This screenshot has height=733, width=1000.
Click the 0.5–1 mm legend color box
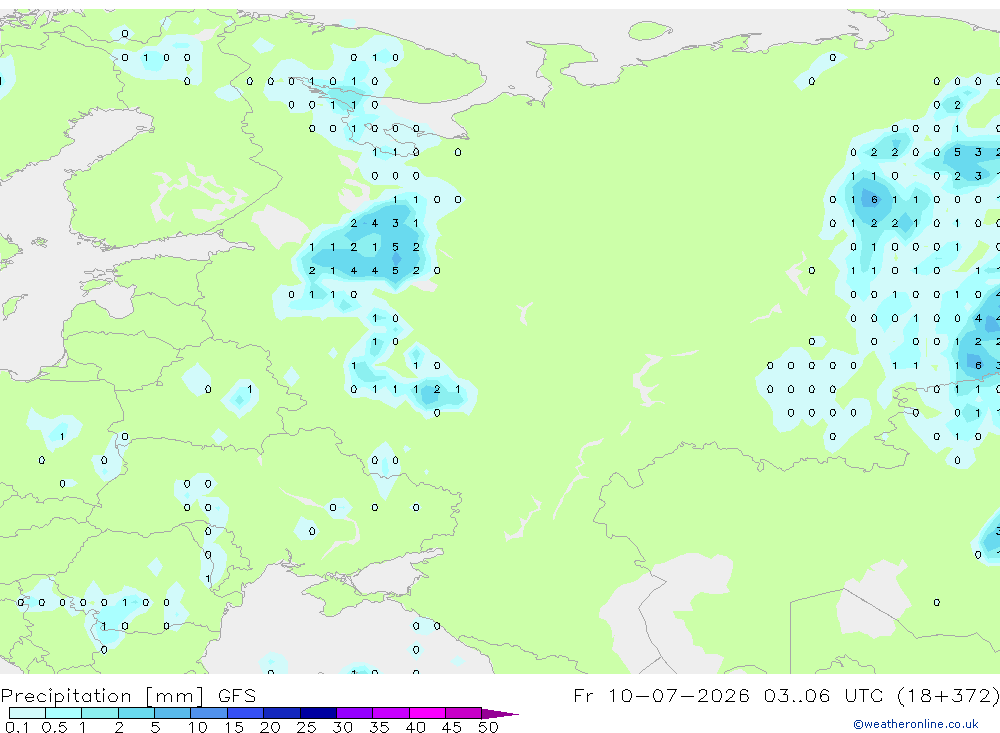tap(64, 713)
